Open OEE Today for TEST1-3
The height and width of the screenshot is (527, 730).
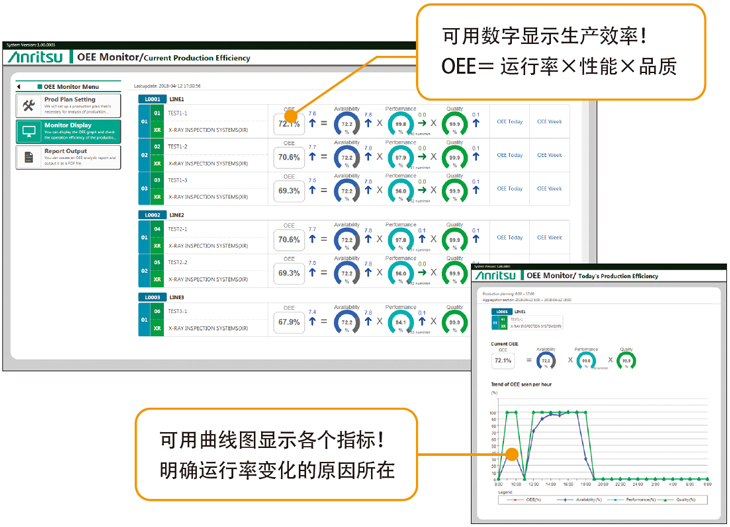[x=509, y=189]
